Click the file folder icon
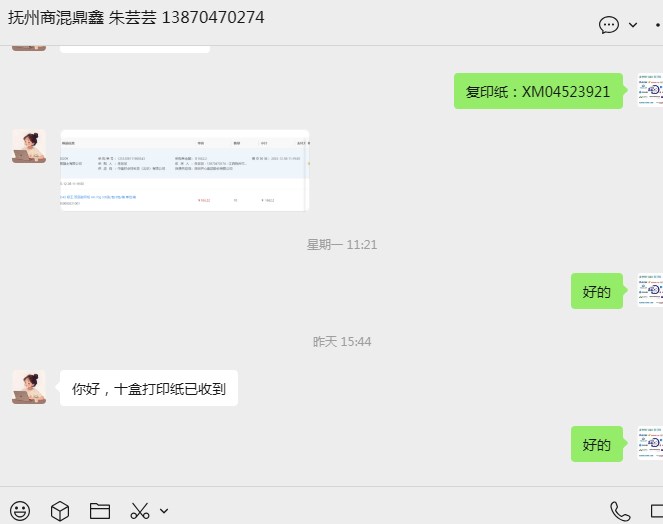This screenshot has width=663, height=524. (x=100, y=511)
